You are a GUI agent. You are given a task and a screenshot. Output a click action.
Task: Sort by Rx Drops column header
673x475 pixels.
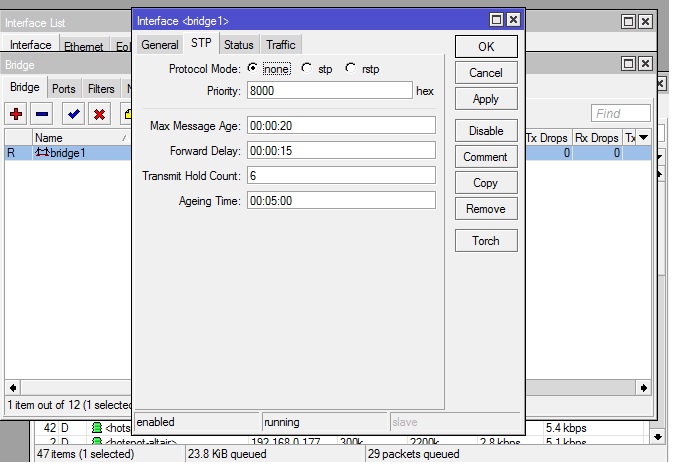(597, 138)
